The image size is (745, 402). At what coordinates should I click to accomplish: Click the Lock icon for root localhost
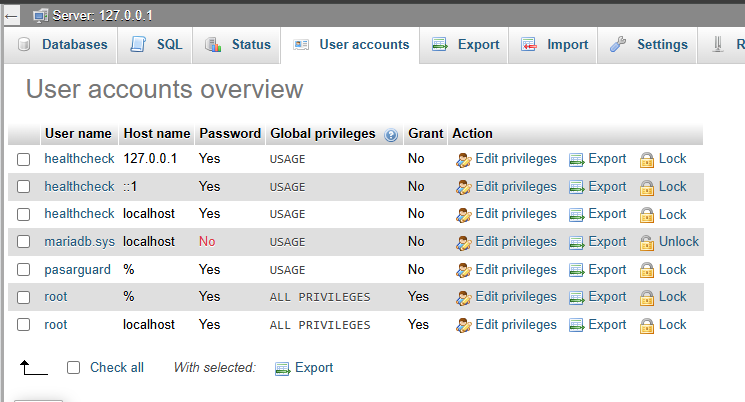pos(647,325)
